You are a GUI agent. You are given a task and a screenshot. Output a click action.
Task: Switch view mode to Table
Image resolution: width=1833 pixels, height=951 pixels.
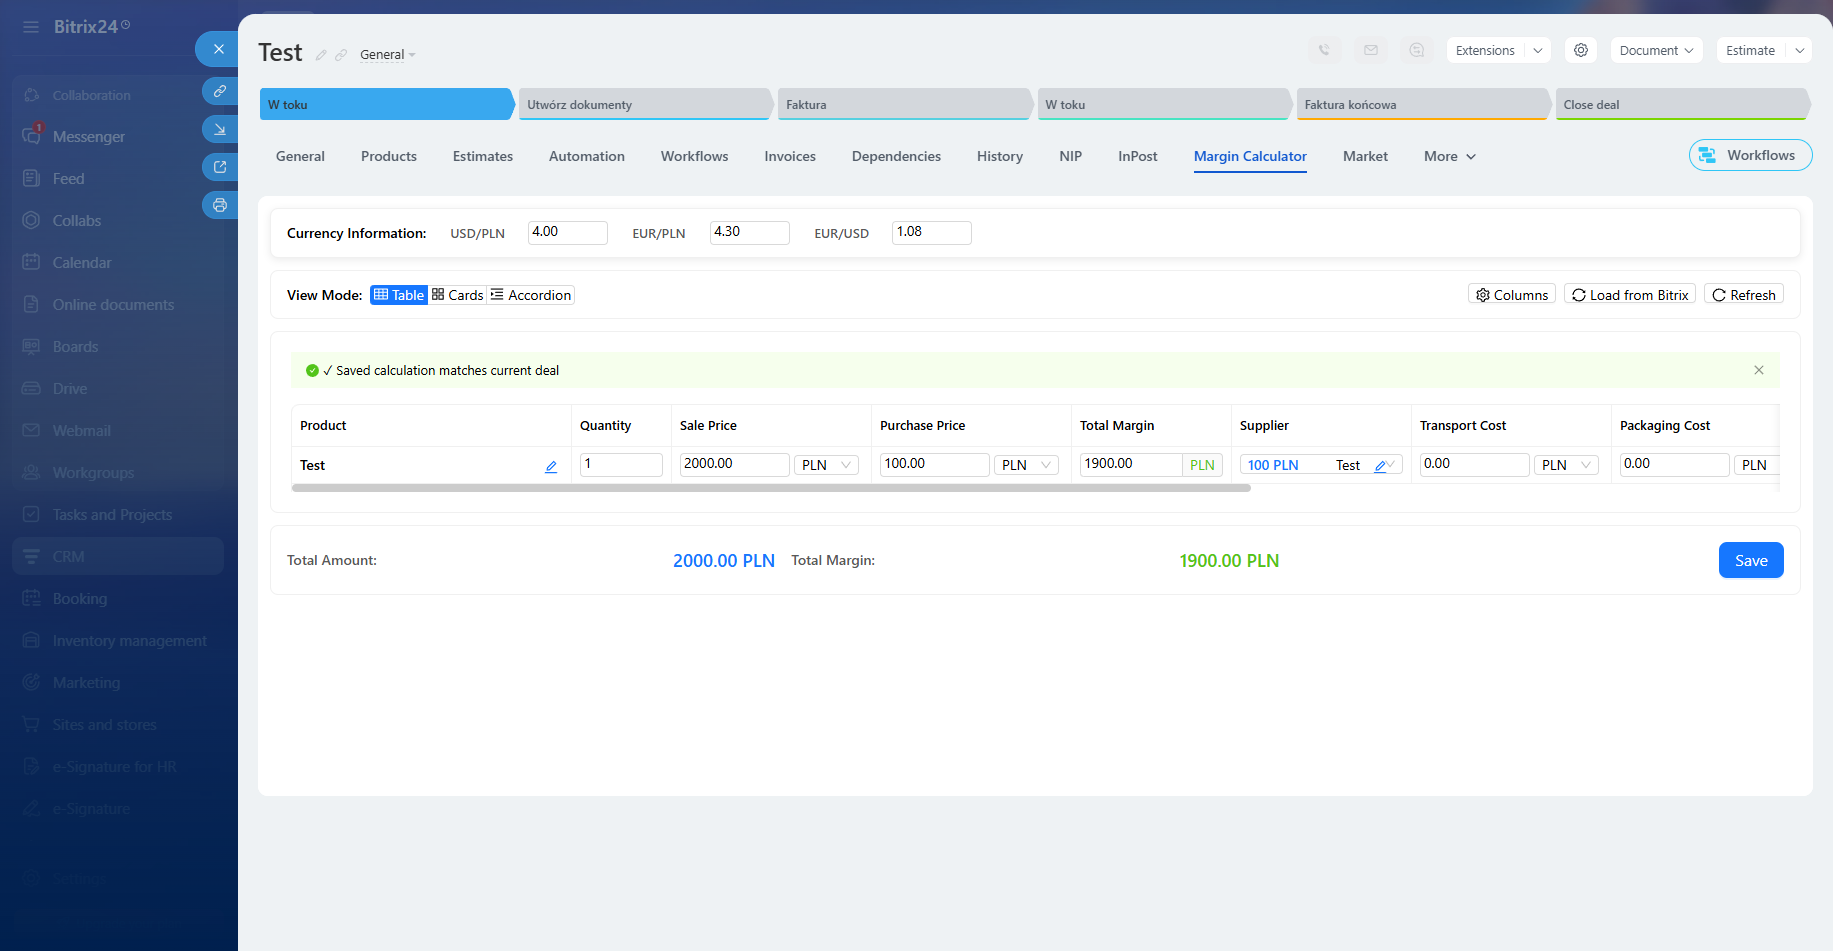(x=399, y=295)
